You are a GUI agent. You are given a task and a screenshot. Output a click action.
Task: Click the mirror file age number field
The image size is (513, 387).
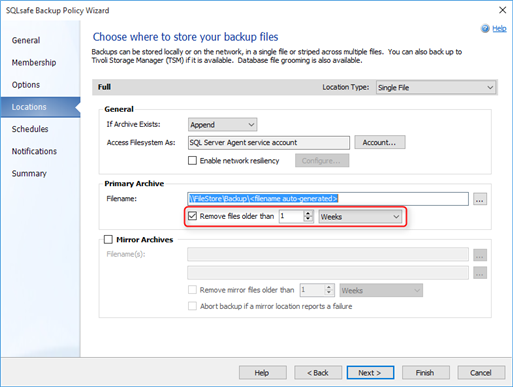tap(312, 290)
